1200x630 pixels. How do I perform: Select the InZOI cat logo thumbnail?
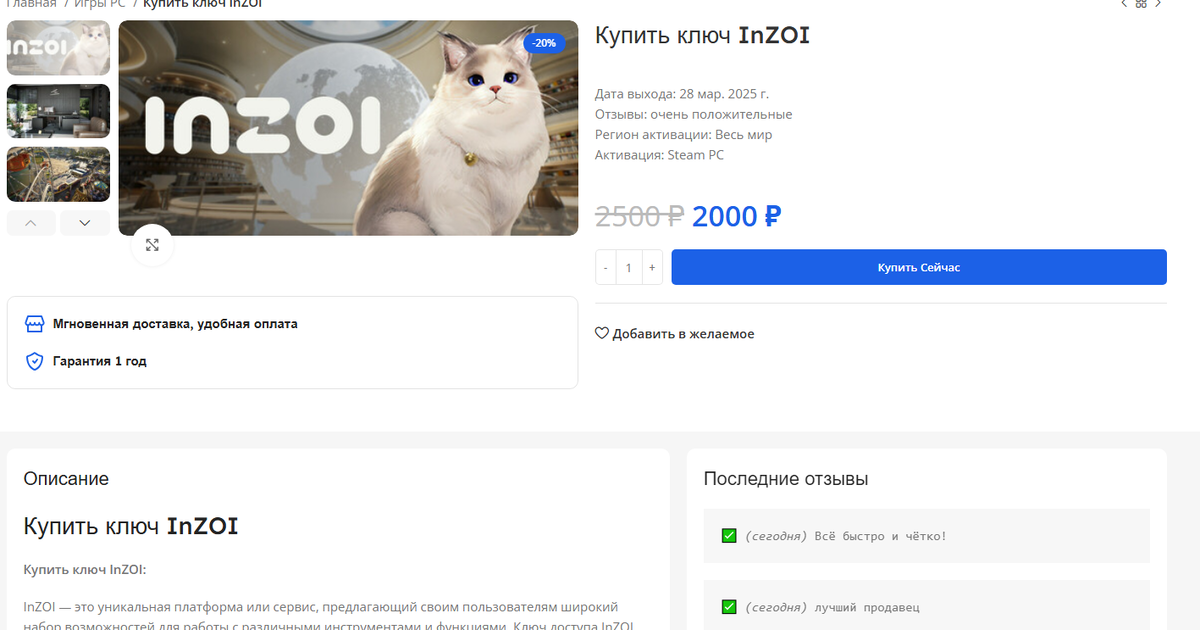tap(58, 48)
